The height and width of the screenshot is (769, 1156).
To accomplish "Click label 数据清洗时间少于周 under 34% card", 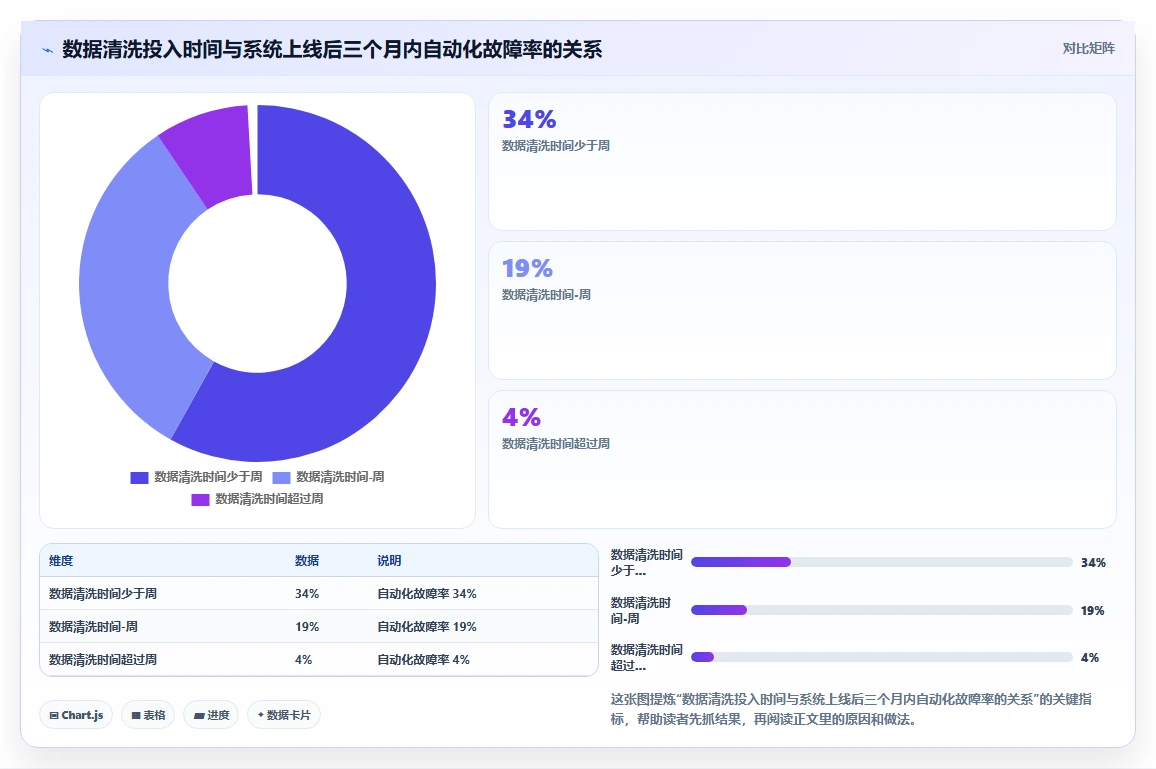I will [556, 146].
